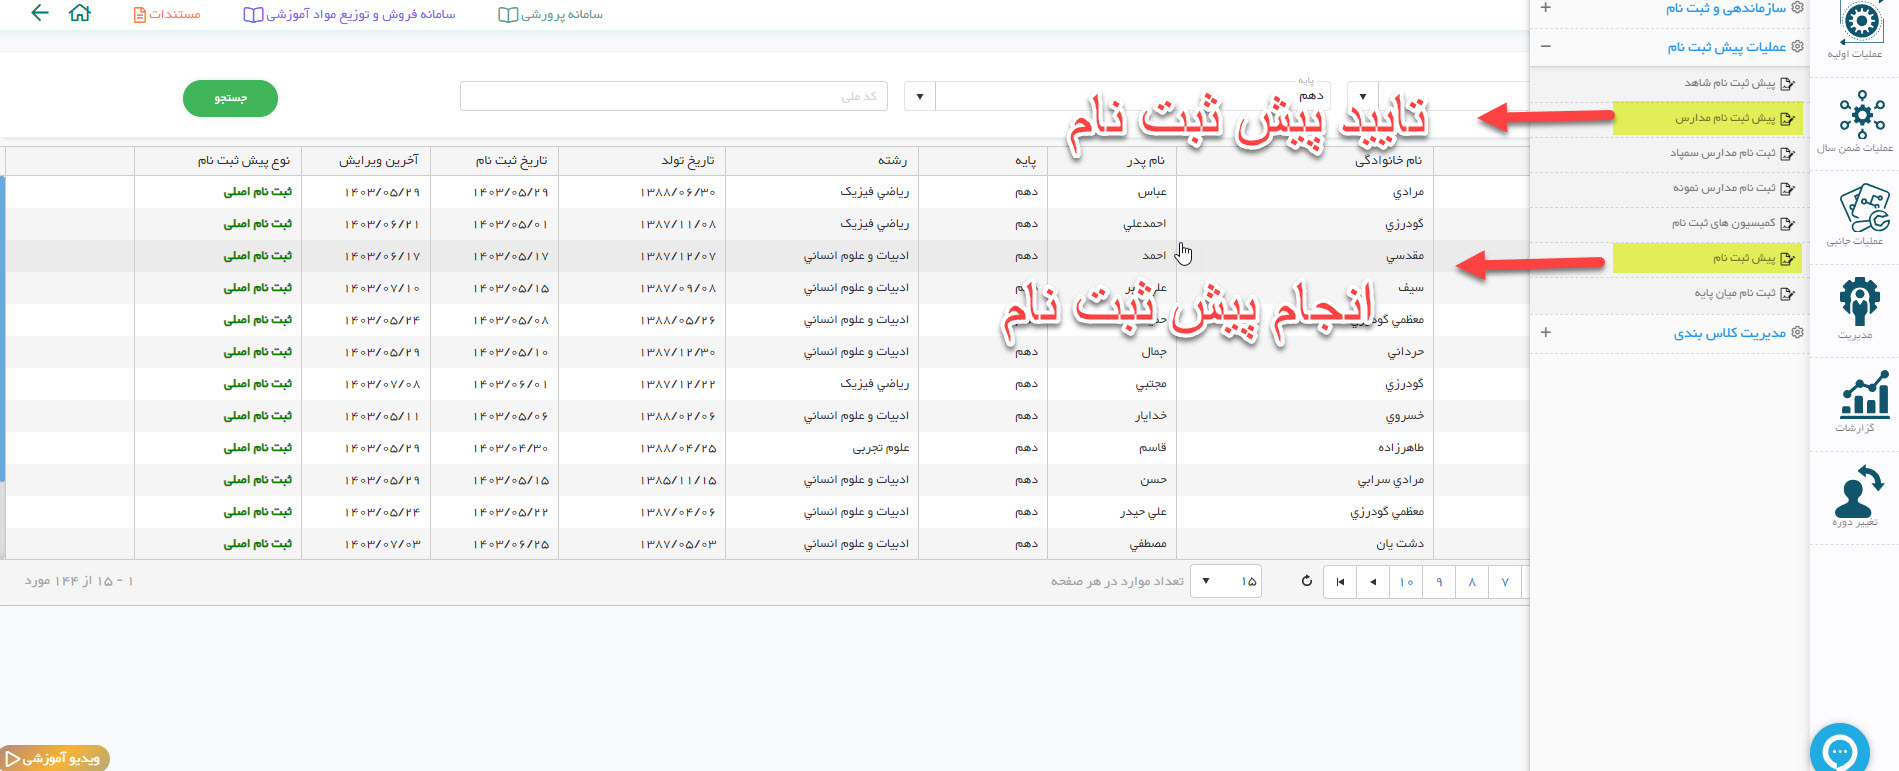Click the table refresh icon
The image size is (1899, 771).
pyautogui.click(x=1306, y=581)
